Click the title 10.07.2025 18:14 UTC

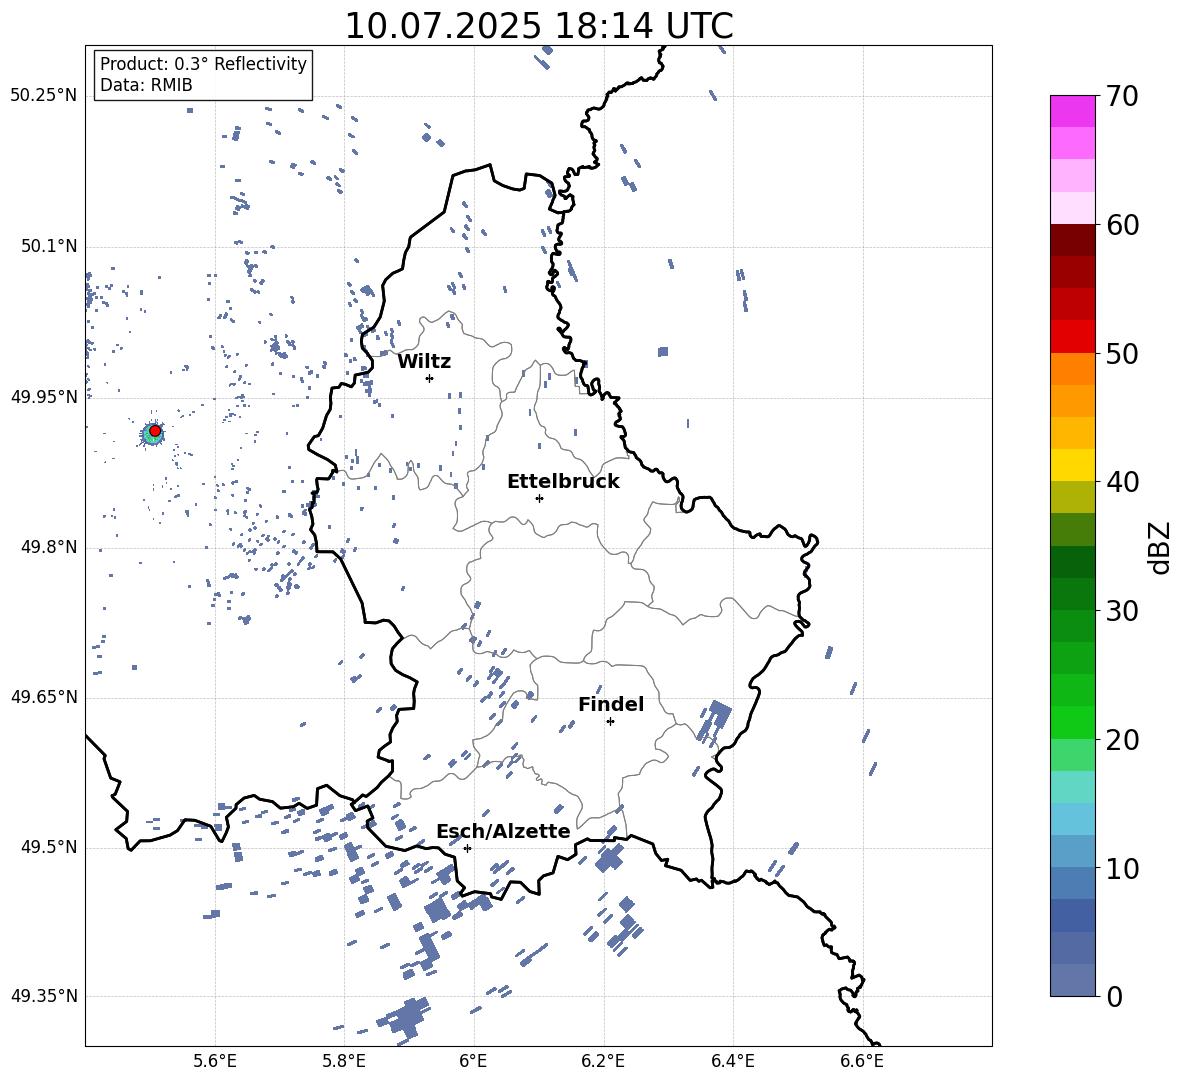(x=539, y=26)
